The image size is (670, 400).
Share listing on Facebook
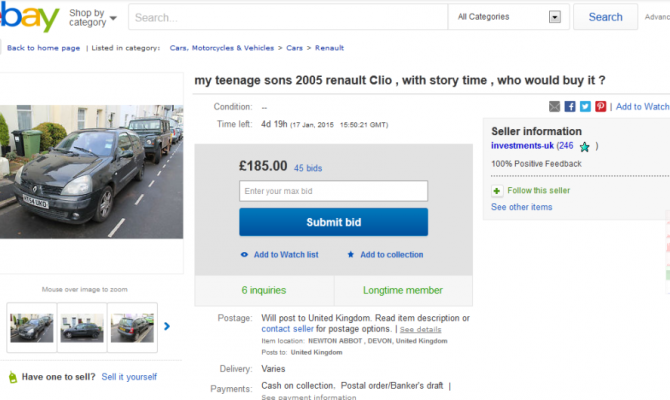point(570,107)
